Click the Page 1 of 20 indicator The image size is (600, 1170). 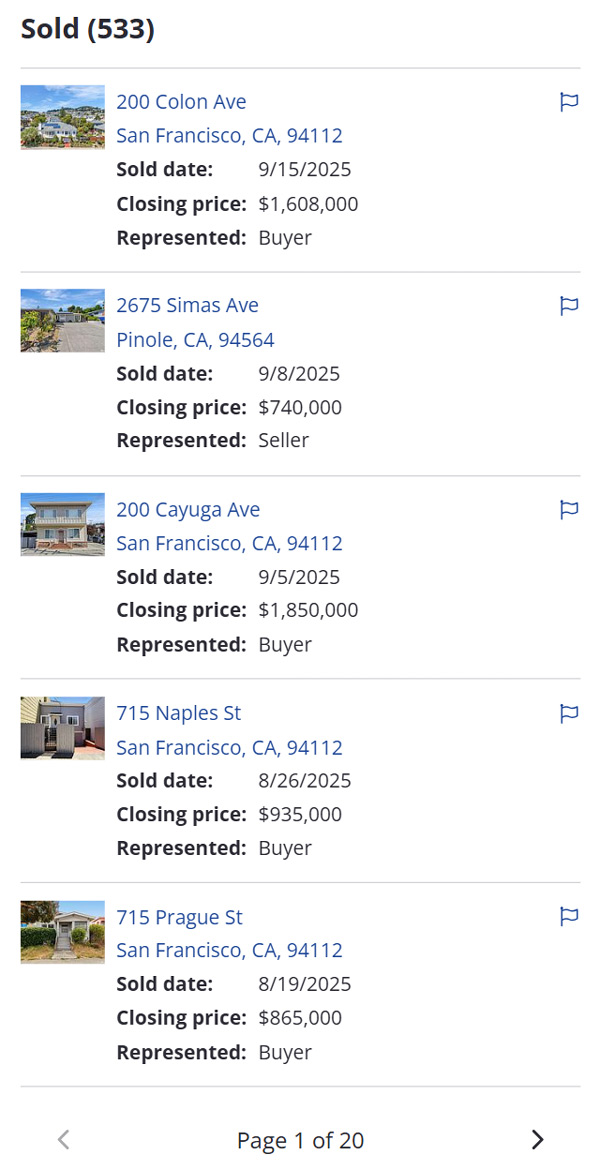point(300,1140)
